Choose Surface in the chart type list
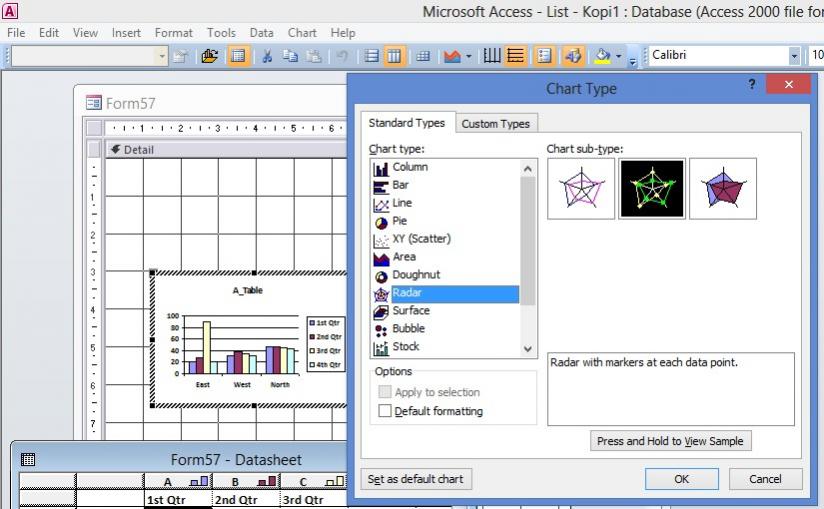The height and width of the screenshot is (509, 824). point(446,310)
